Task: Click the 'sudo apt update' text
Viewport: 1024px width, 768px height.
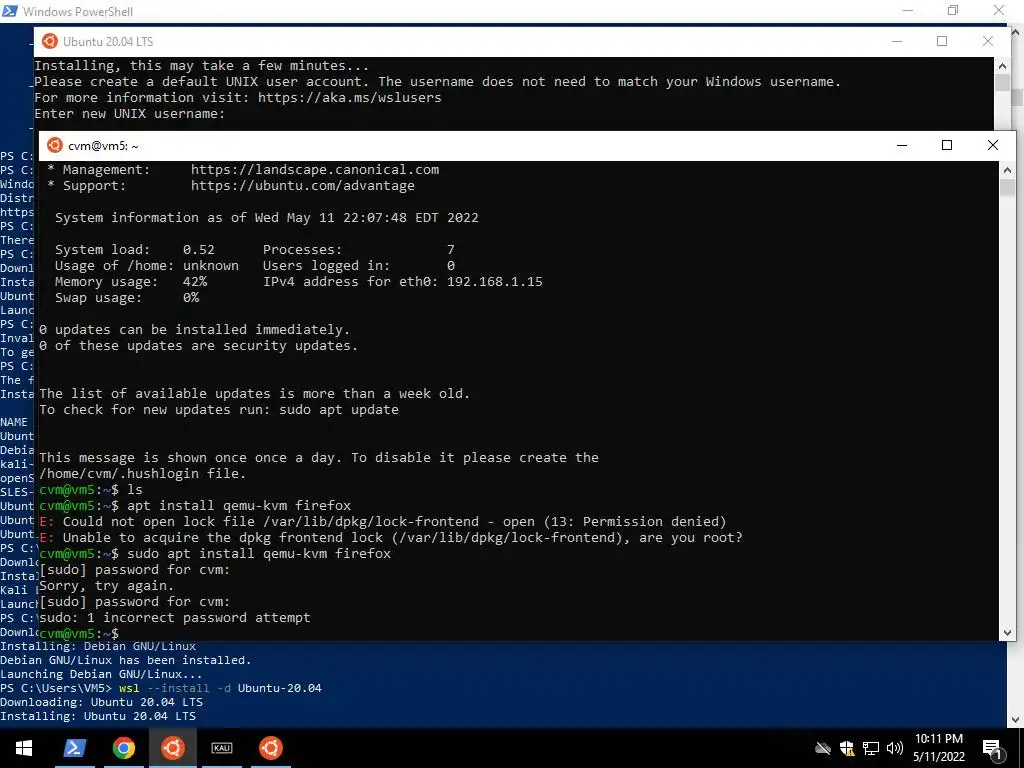Action: click(x=339, y=409)
